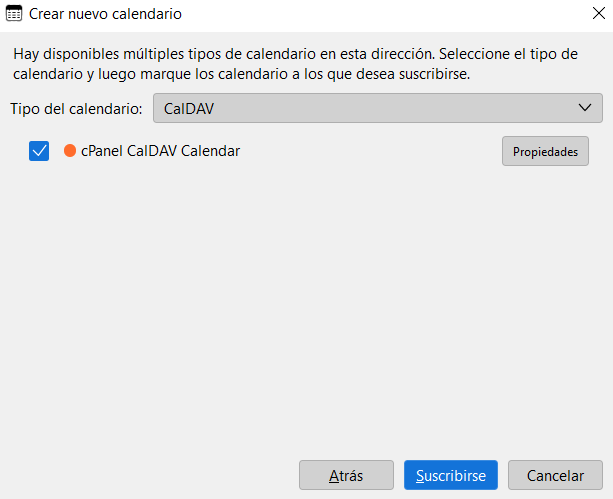613x499 pixels.
Task: Cancel the new calendar dialog
Action: (555, 475)
